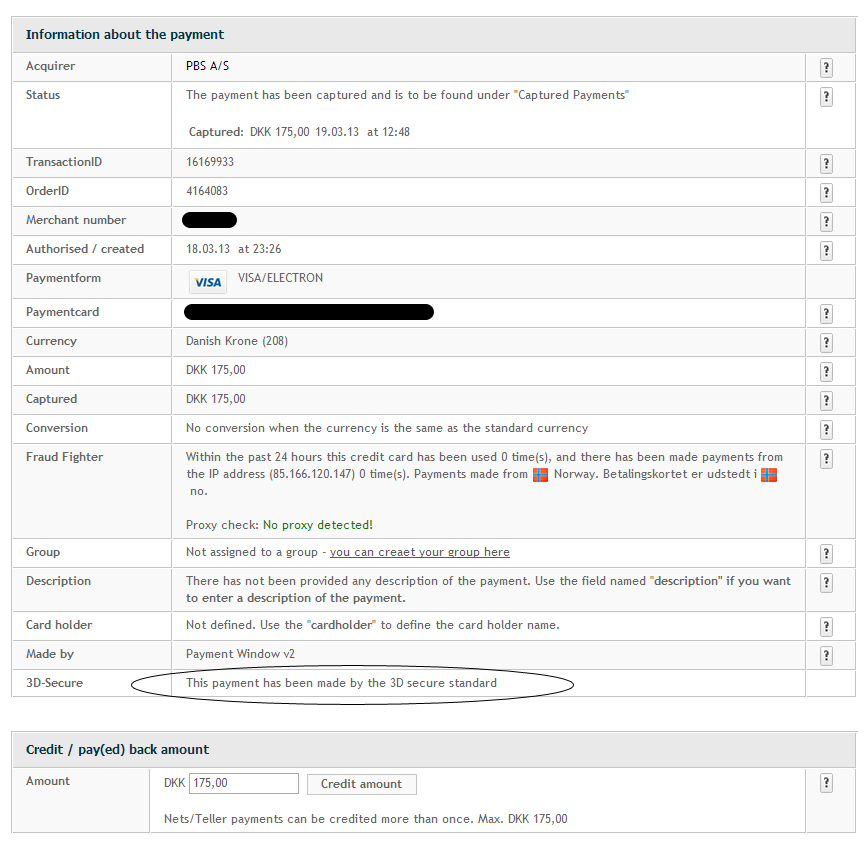This screenshot has height=848, width=867.
Task: Click the Norway flag after 'Payments made from'
Action: (540, 475)
